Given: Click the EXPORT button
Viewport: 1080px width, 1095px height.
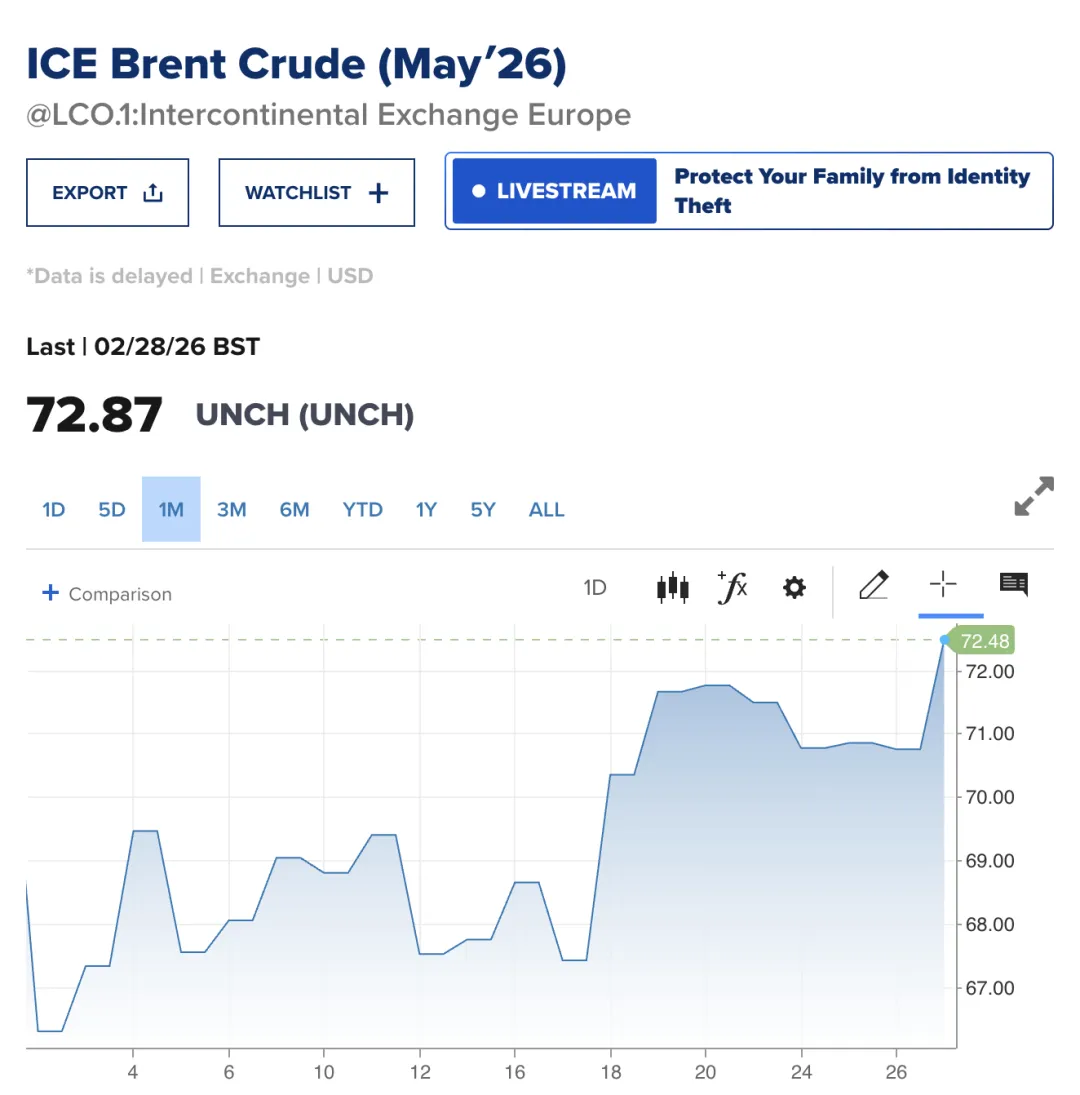Looking at the screenshot, I should pyautogui.click(x=107, y=193).
